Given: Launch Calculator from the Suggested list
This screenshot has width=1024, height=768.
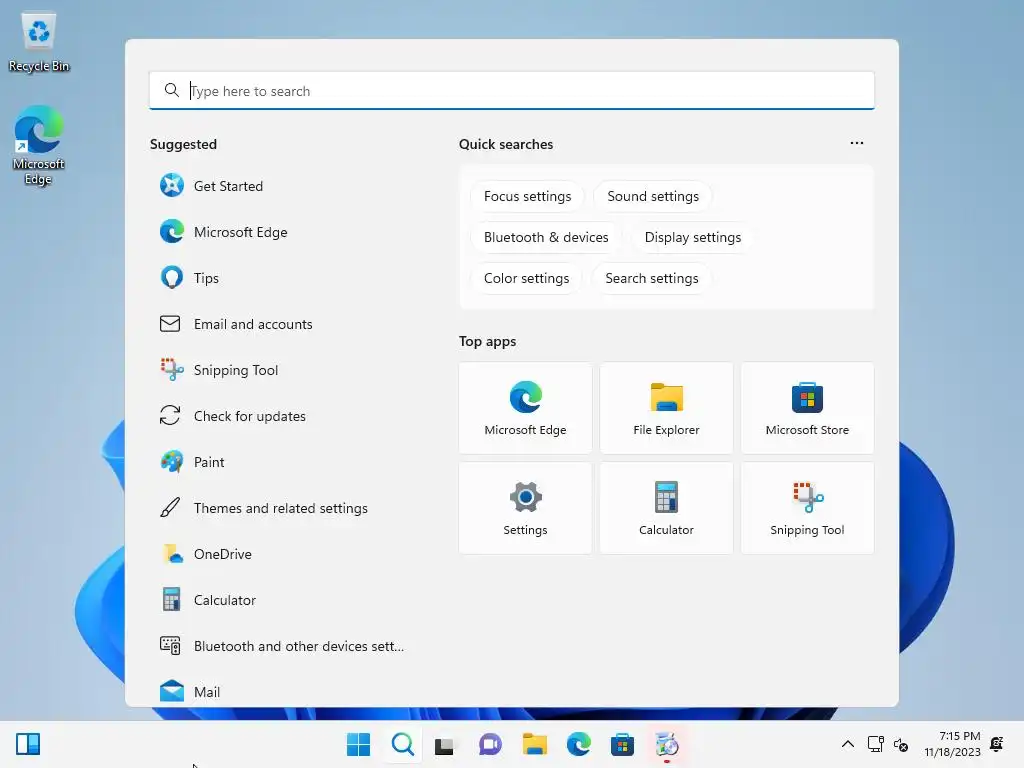Looking at the screenshot, I should coord(284,600).
